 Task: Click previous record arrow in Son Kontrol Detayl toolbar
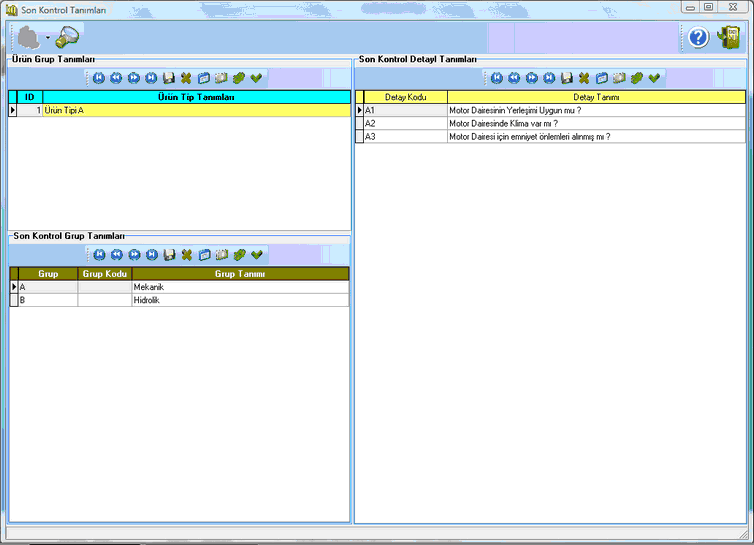point(514,78)
